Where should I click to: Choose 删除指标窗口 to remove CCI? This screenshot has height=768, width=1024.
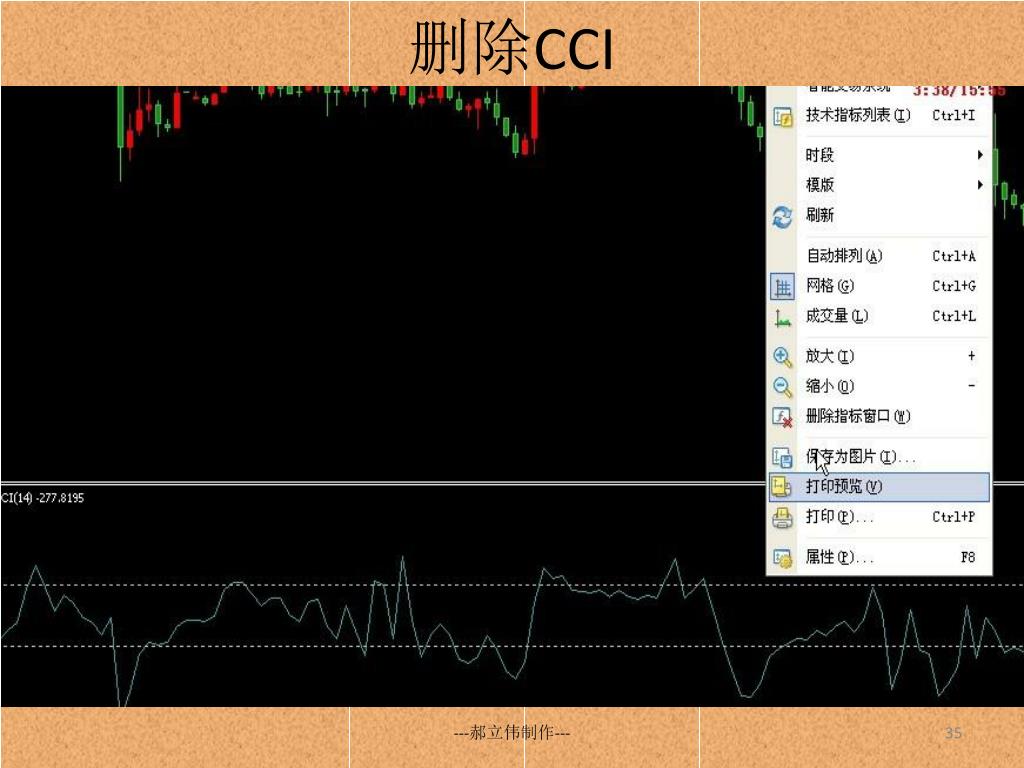tap(879, 416)
